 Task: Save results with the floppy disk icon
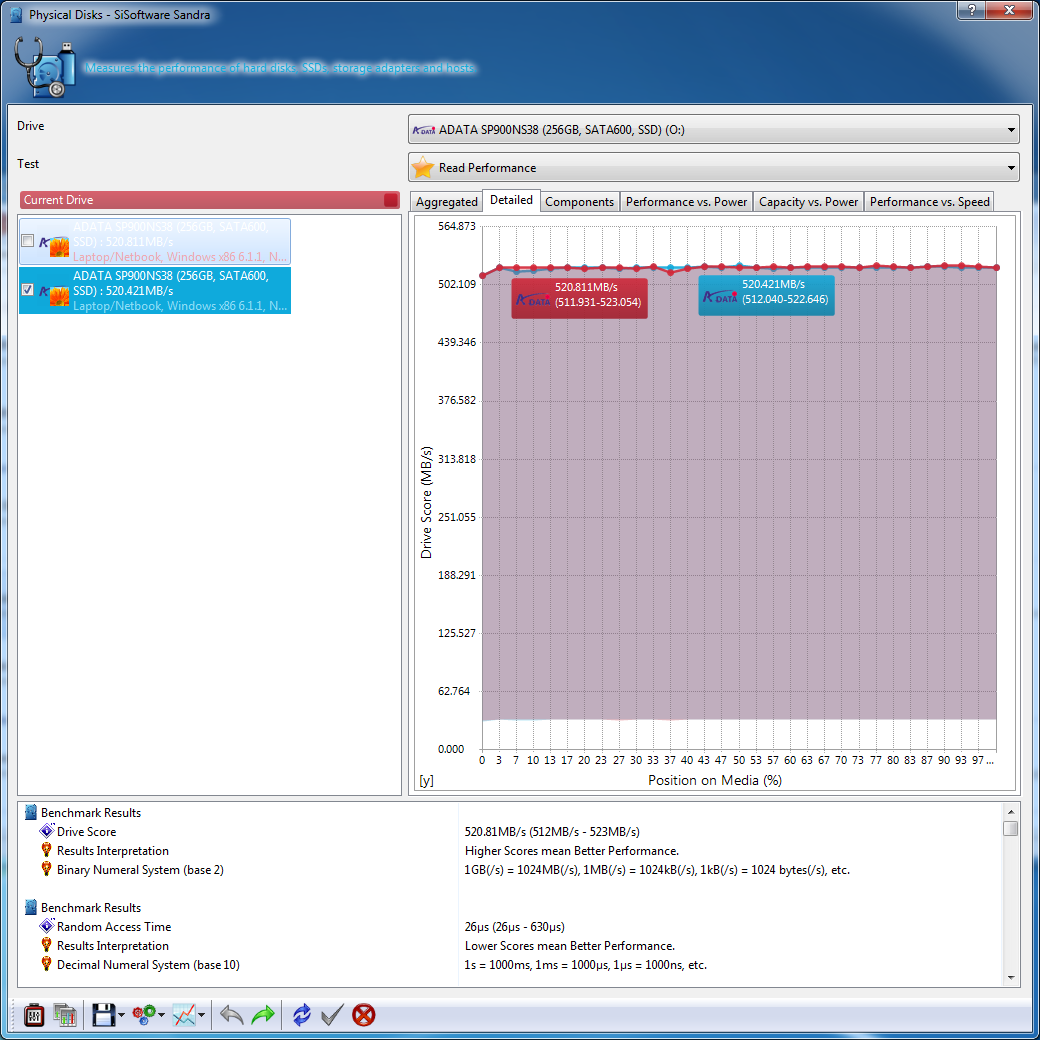103,1015
